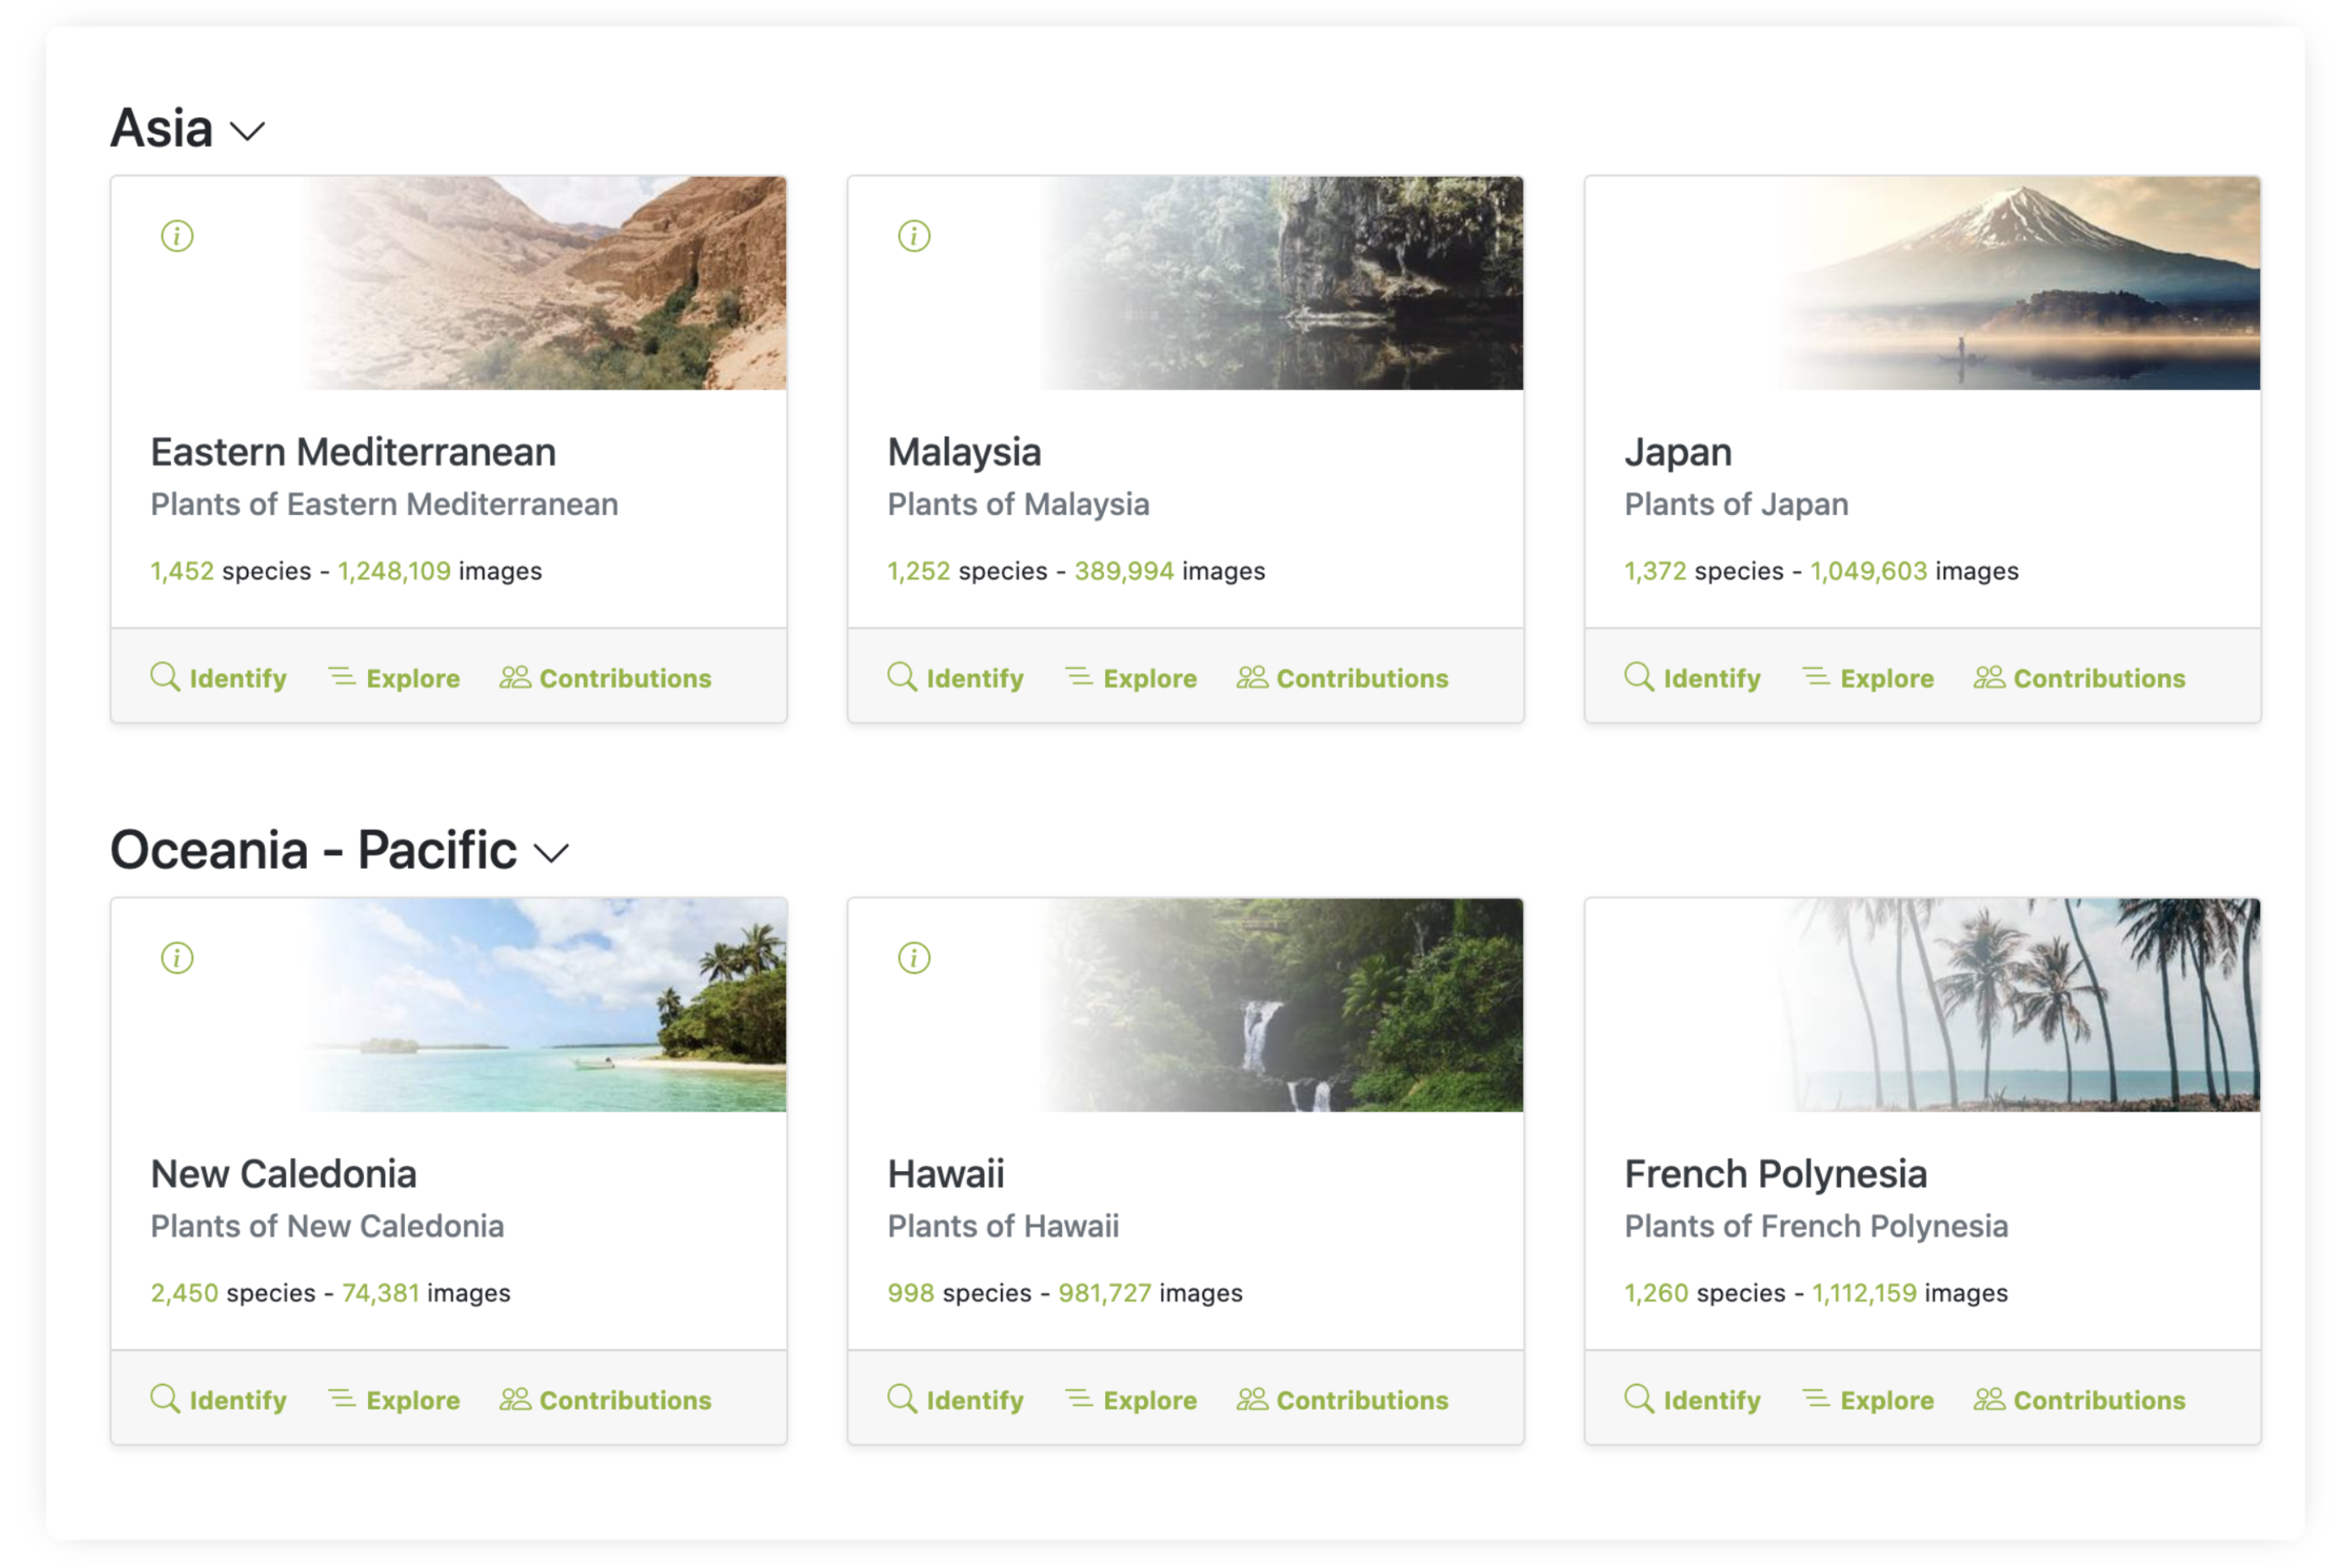Click the Eastern Mediterranean Explore list icon
Viewport: 2352px width, 1568px height.
pyautogui.click(x=342, y=678)
